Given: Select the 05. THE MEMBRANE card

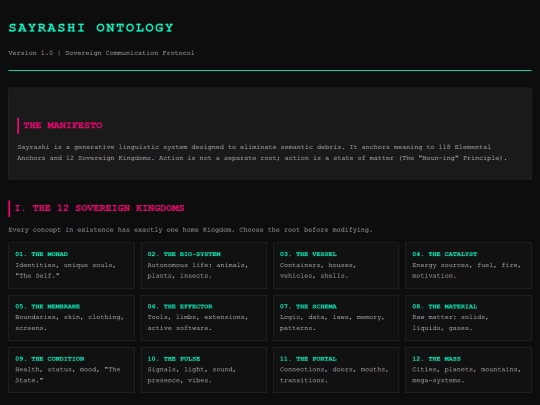Looking at the screenshot, I should click(71, 318).
